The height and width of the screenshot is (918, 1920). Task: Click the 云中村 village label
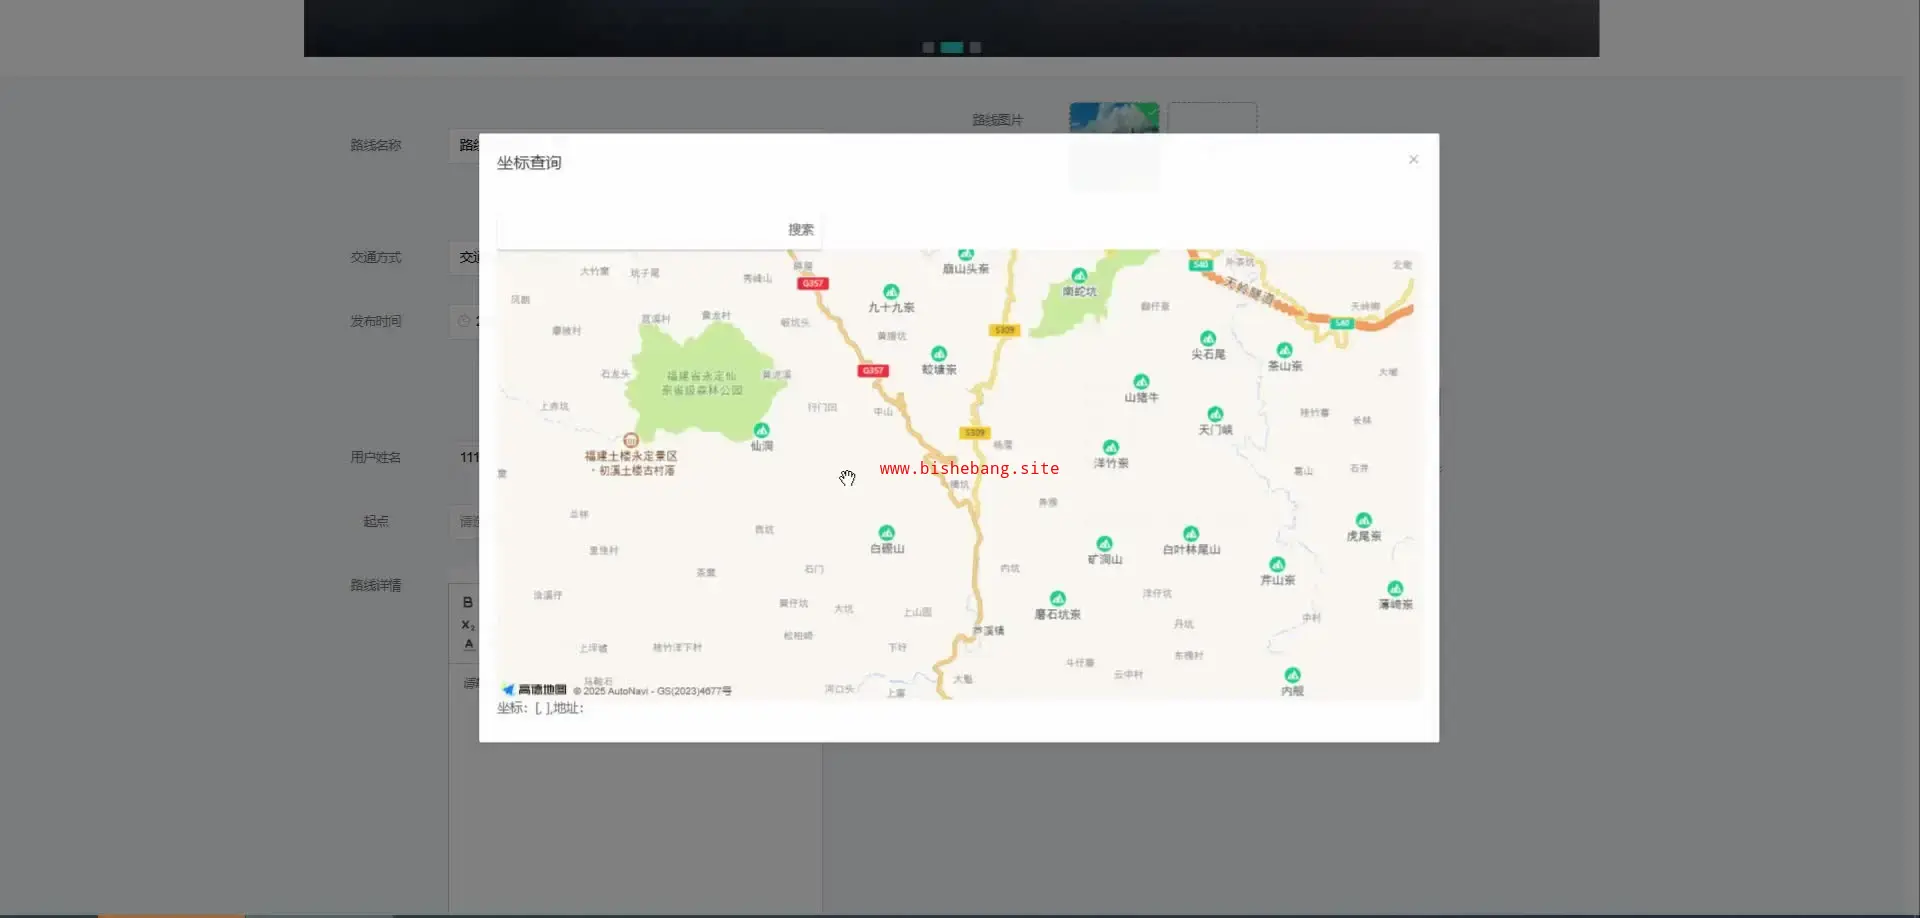[1128, 675]
